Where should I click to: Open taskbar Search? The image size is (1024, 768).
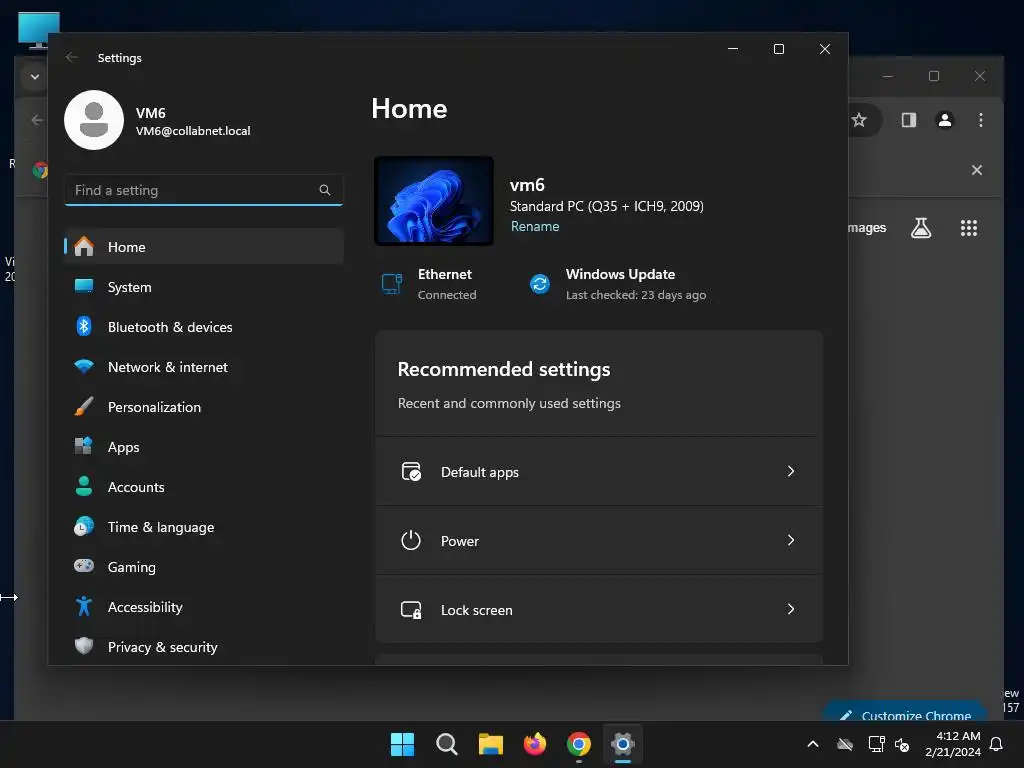pyautogui.click(x=447, y=744)
